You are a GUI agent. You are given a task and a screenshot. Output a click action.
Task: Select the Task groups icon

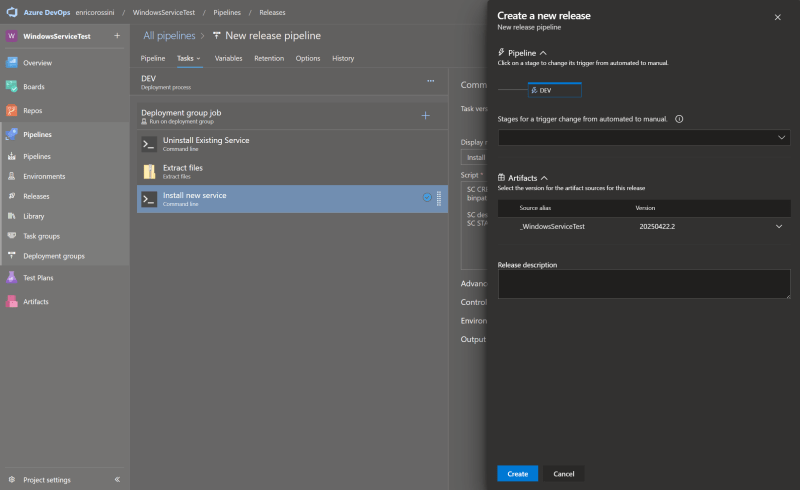12,236
